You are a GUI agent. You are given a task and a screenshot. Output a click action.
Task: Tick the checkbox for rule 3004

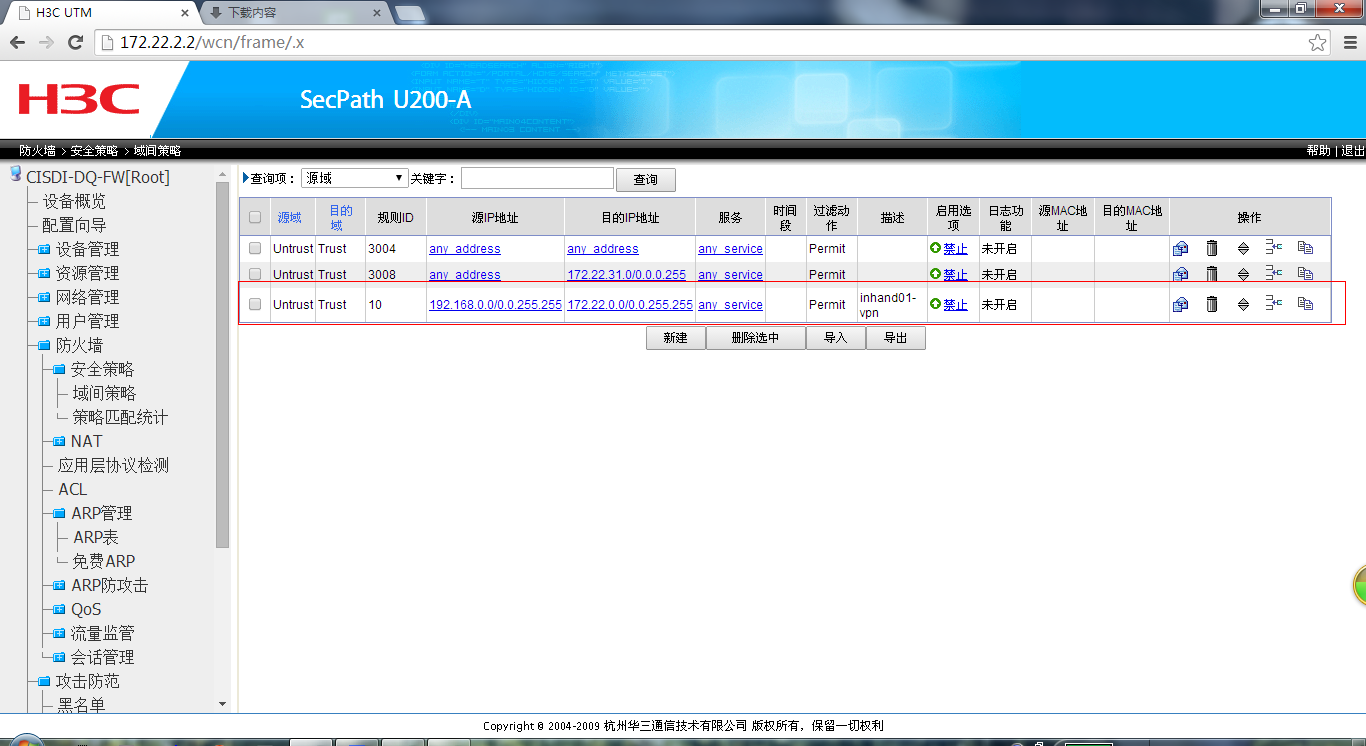[255, 248]
